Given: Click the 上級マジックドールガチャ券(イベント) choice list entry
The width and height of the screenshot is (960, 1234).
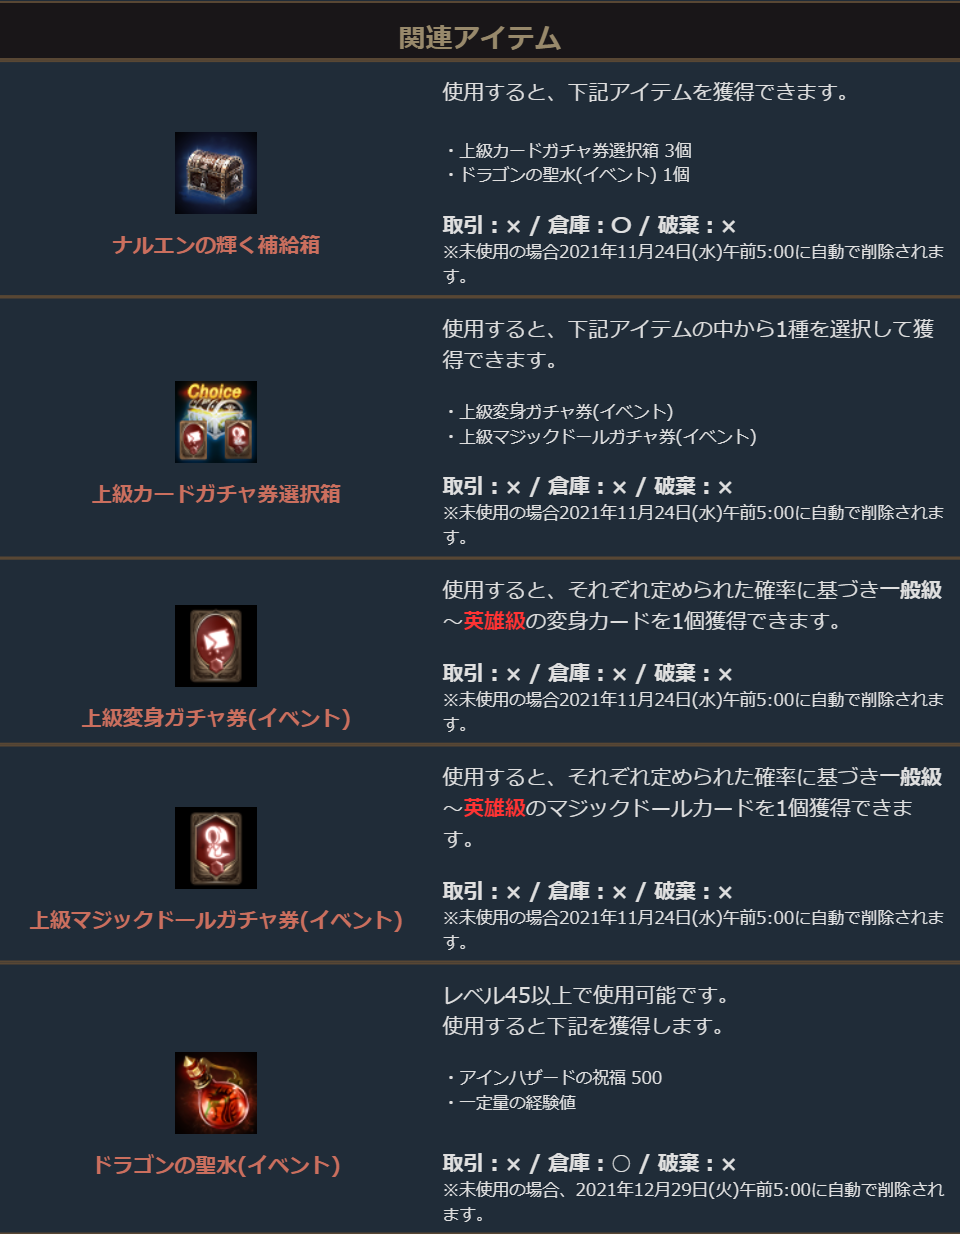Looking at the screenshot, I should pos(601,437).
